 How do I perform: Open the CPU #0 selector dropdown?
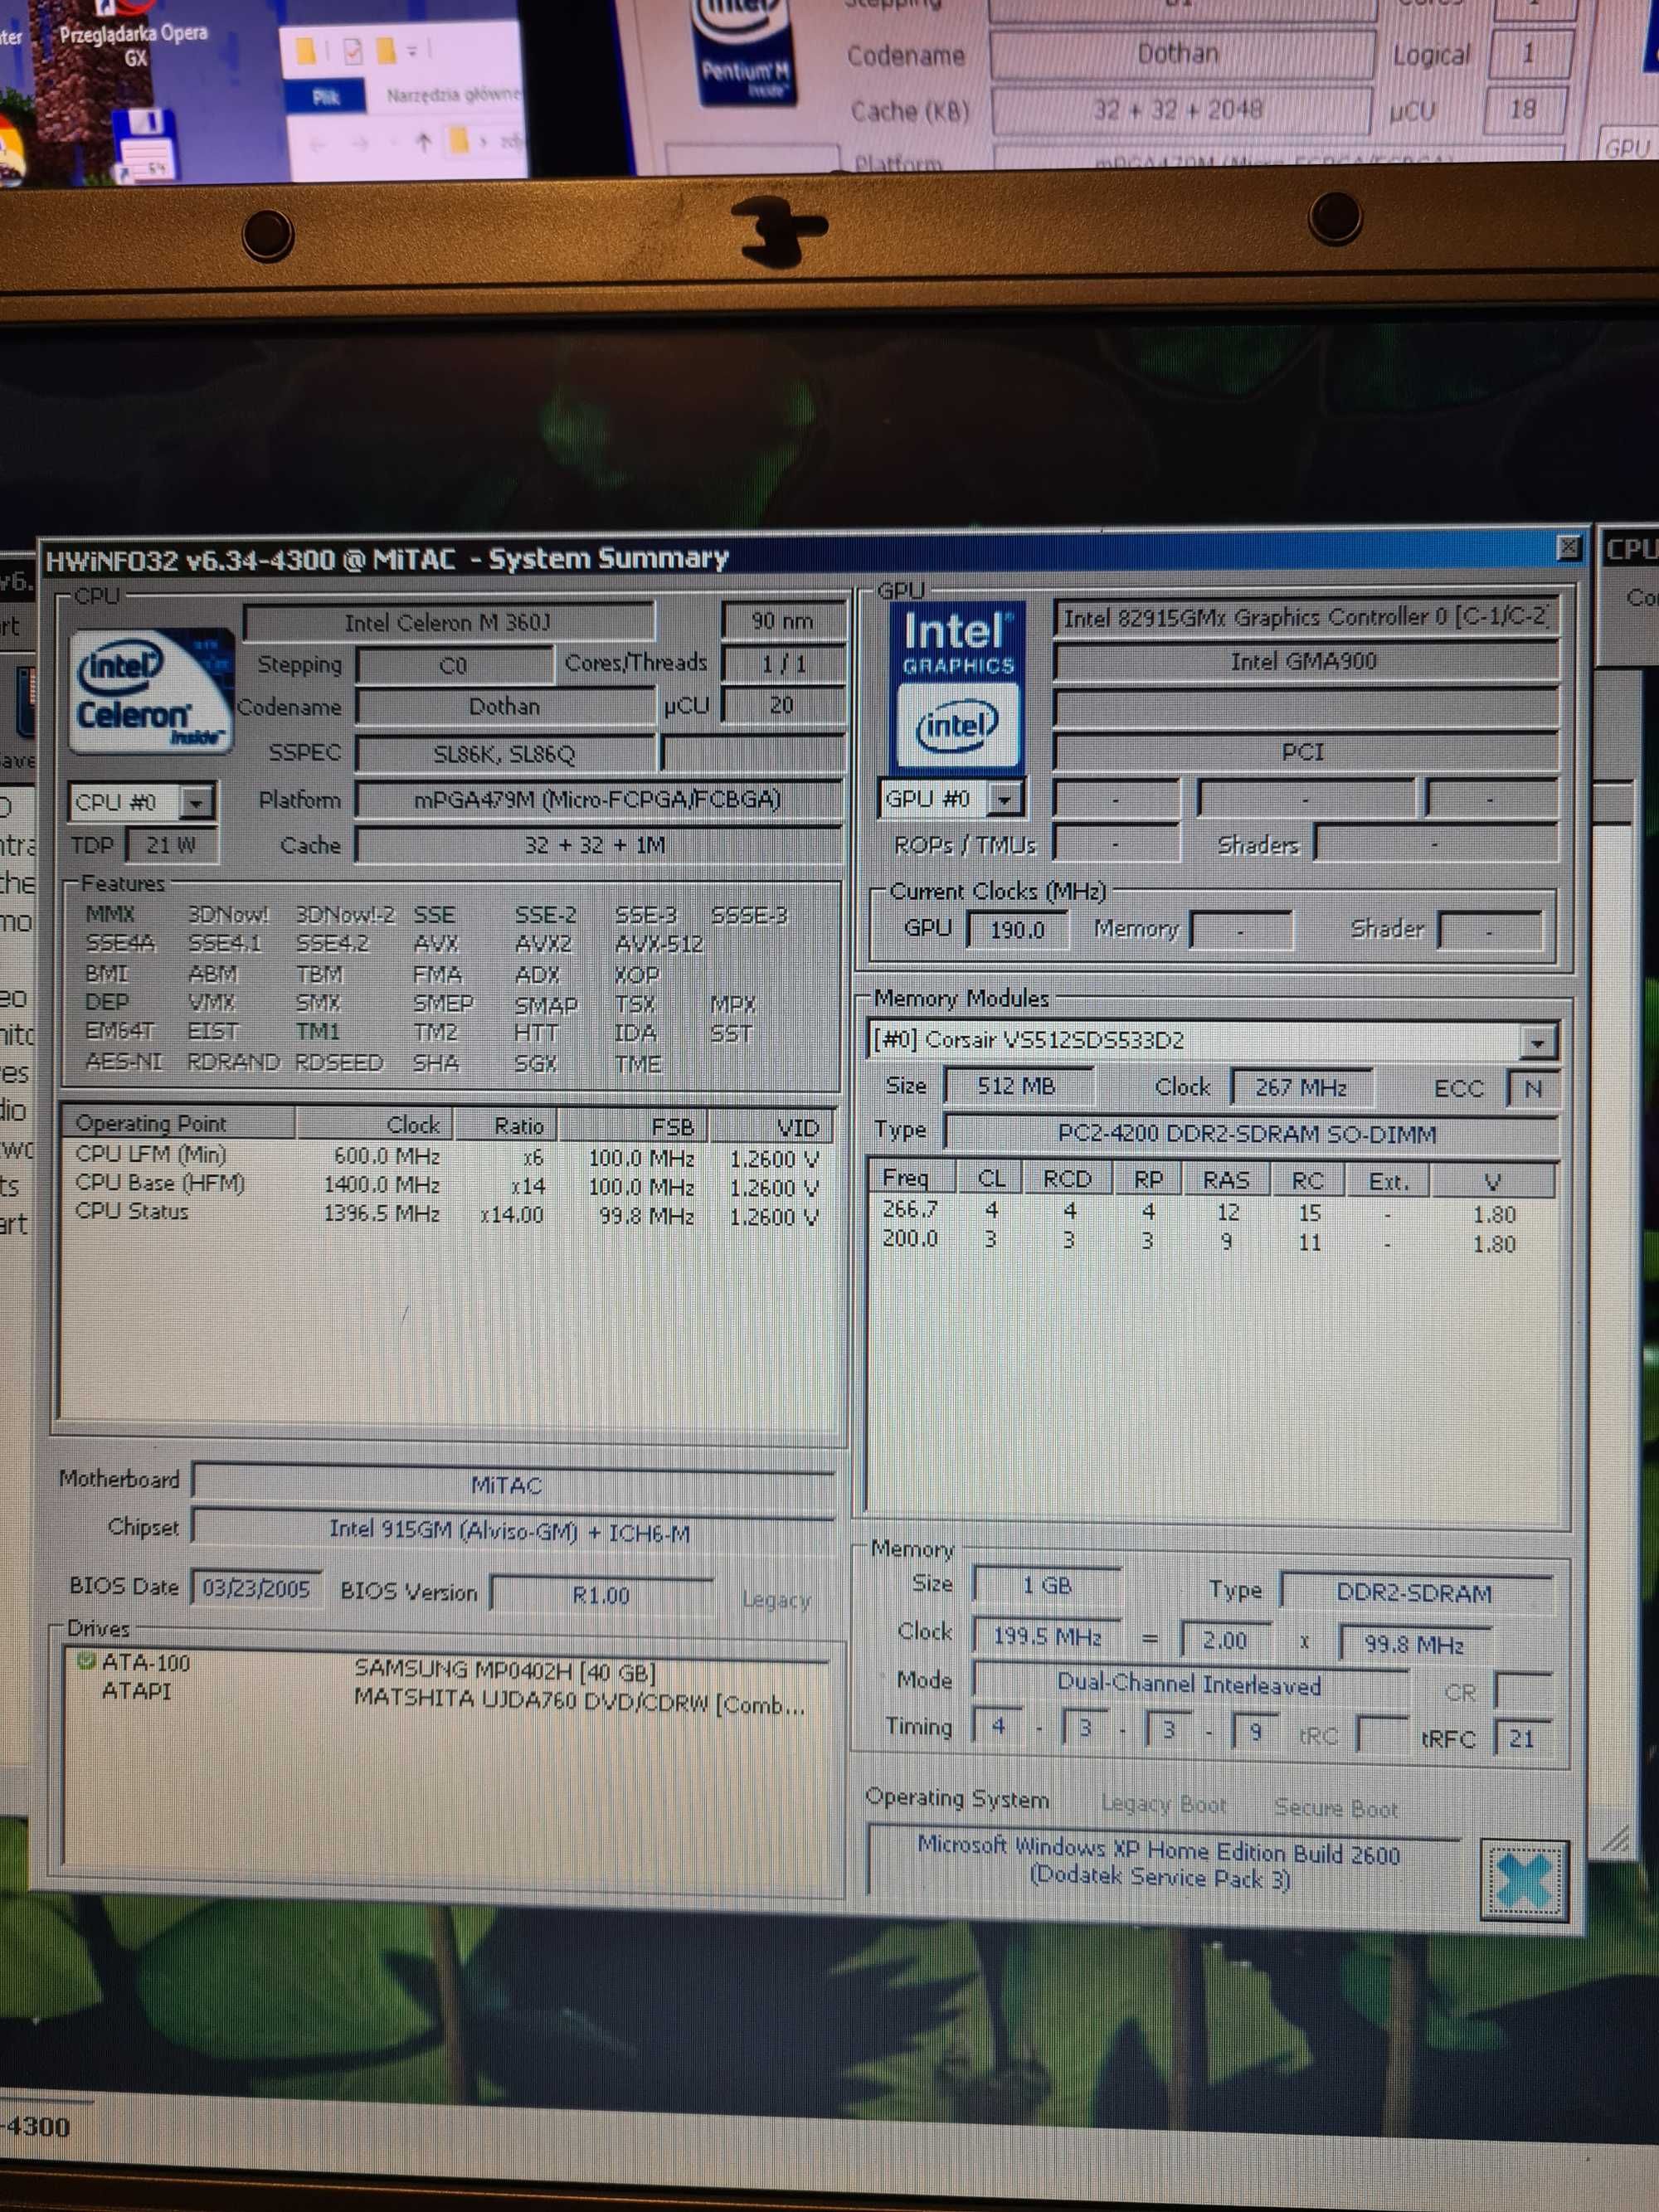coord(197,801)
